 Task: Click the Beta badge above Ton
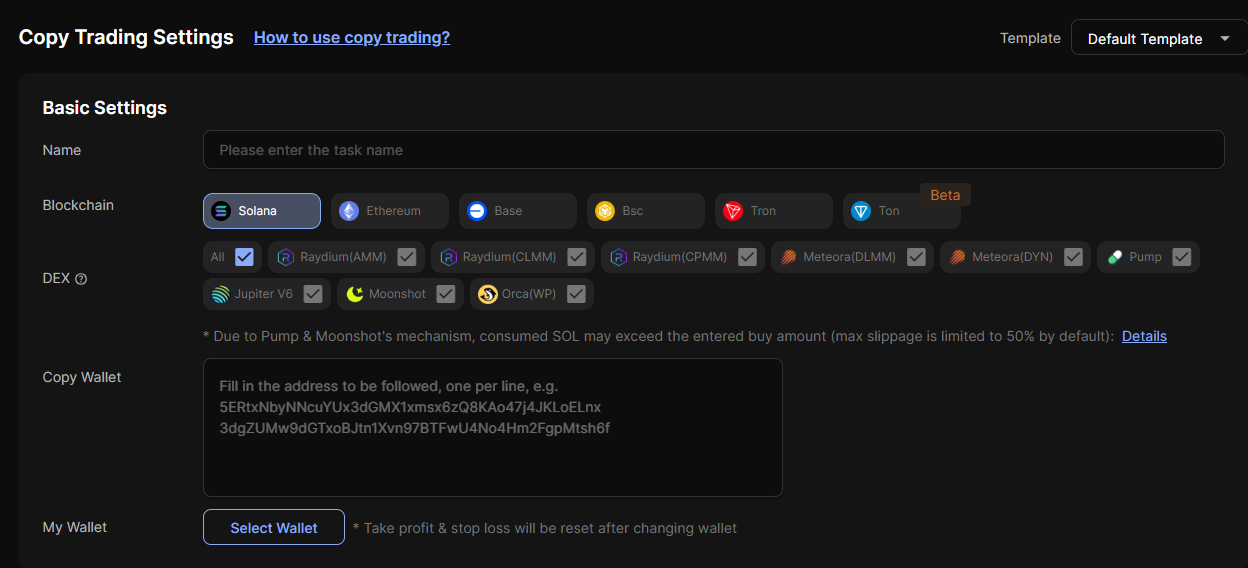(x=945, y=195)
